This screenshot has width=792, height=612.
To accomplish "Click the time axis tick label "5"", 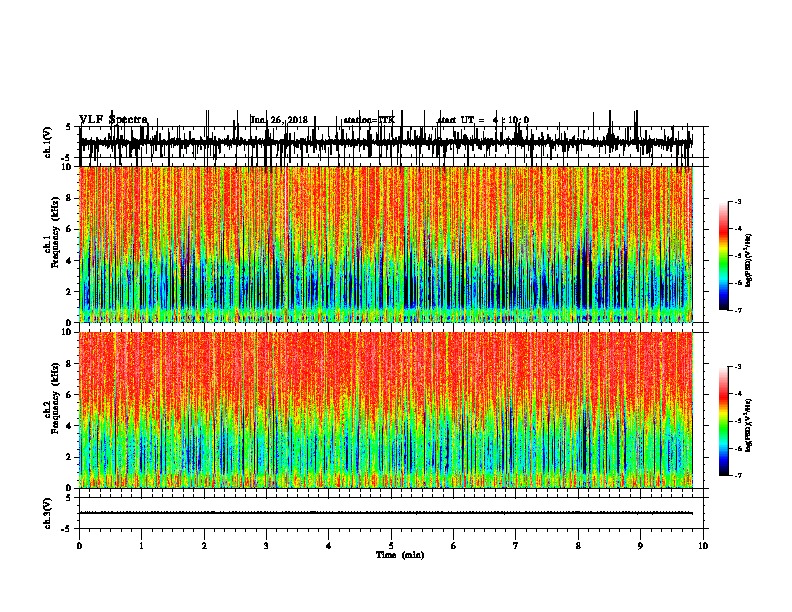I will pos(391,545).
